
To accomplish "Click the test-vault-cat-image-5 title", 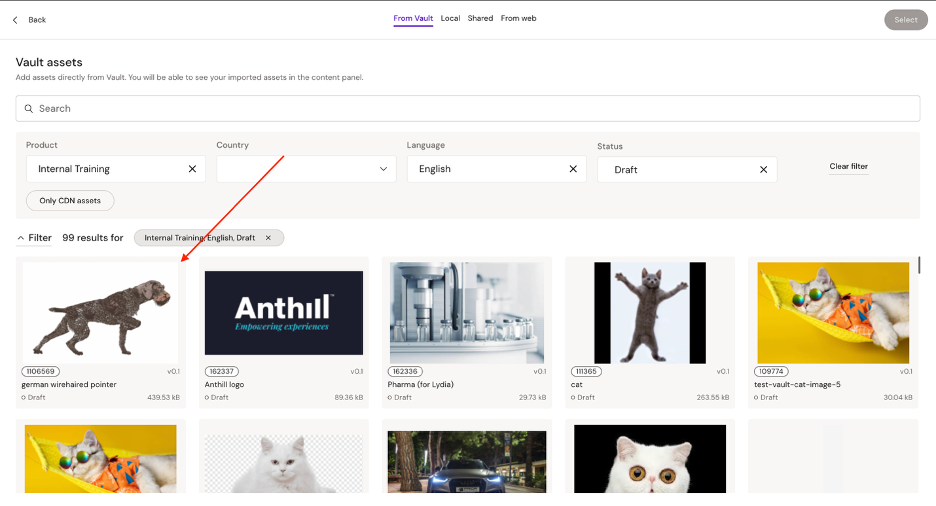I will [797, 384].
